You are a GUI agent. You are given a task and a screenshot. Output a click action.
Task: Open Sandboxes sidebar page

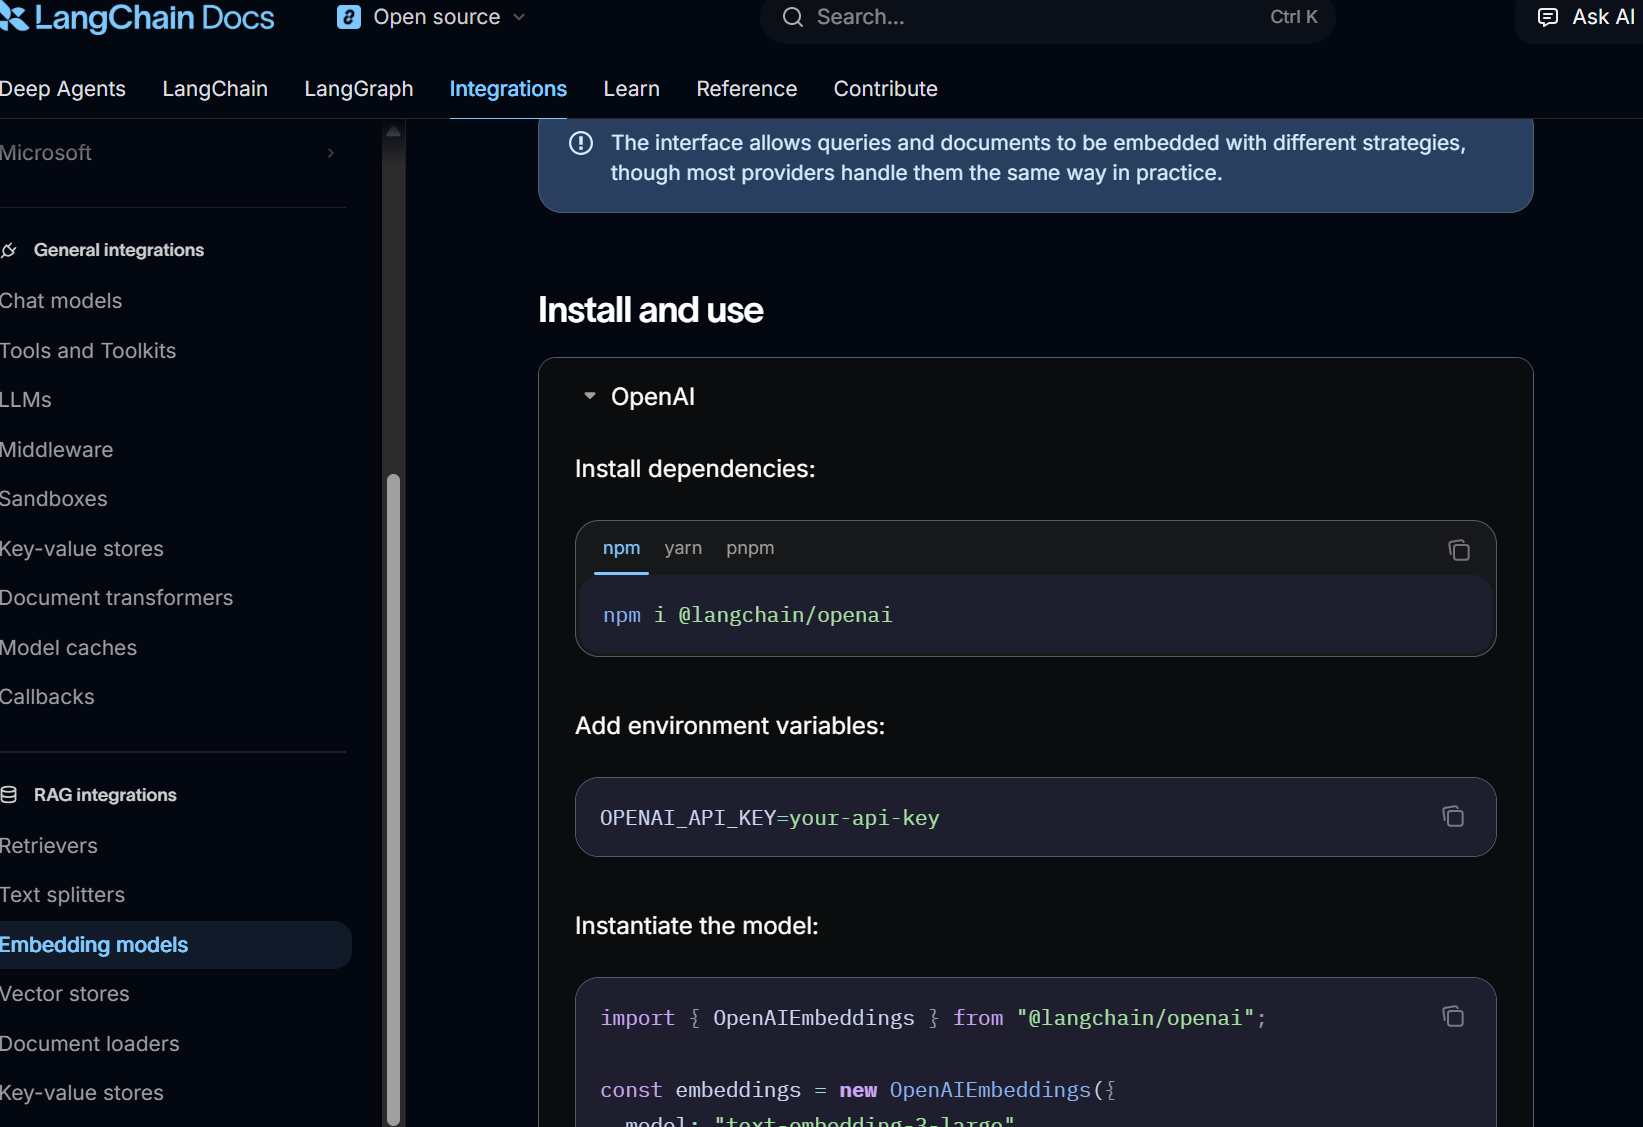coord(54,499)
